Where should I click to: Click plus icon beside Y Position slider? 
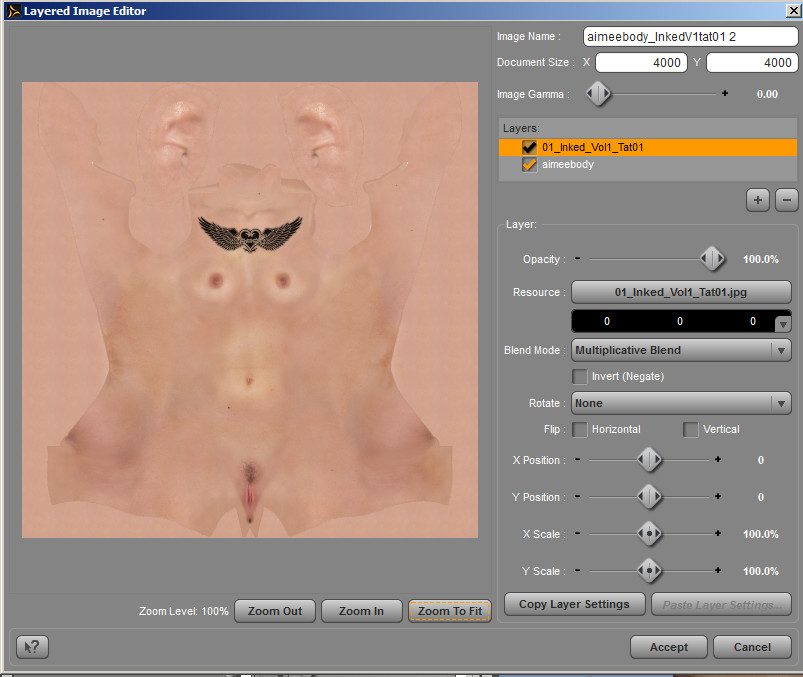(x=718, y=496)
